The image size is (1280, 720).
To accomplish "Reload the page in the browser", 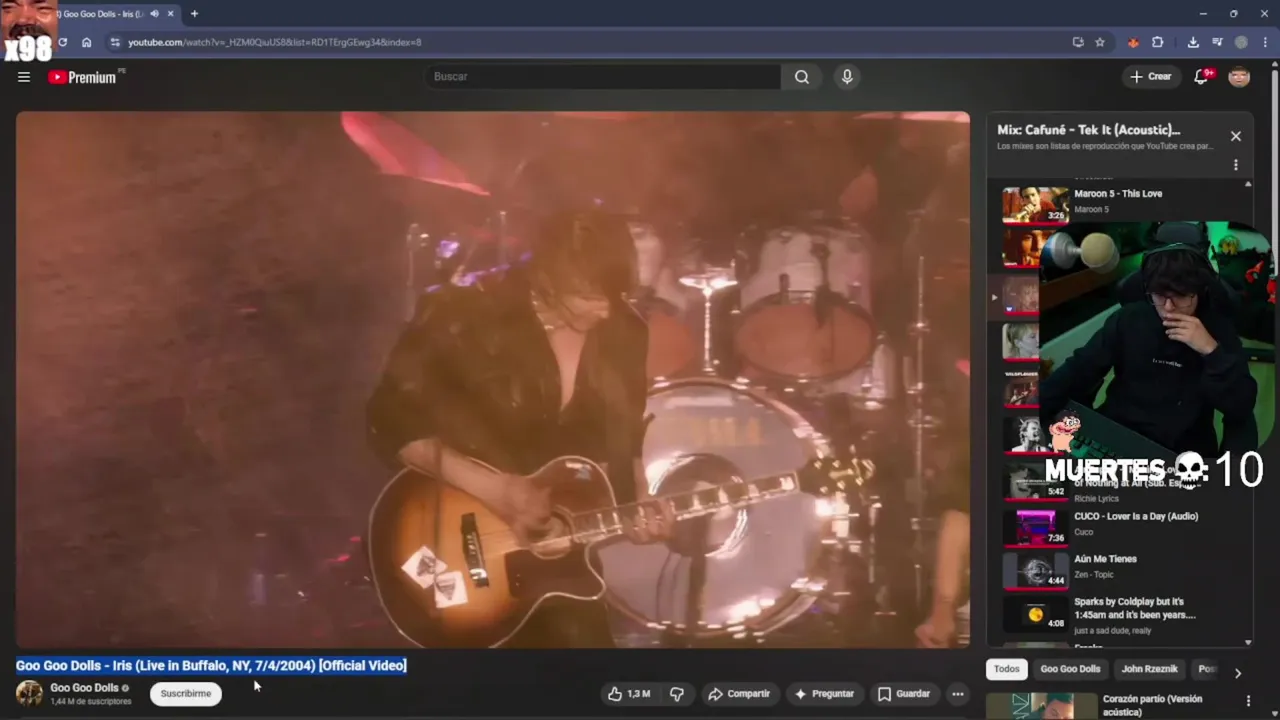I will (62, 42).
